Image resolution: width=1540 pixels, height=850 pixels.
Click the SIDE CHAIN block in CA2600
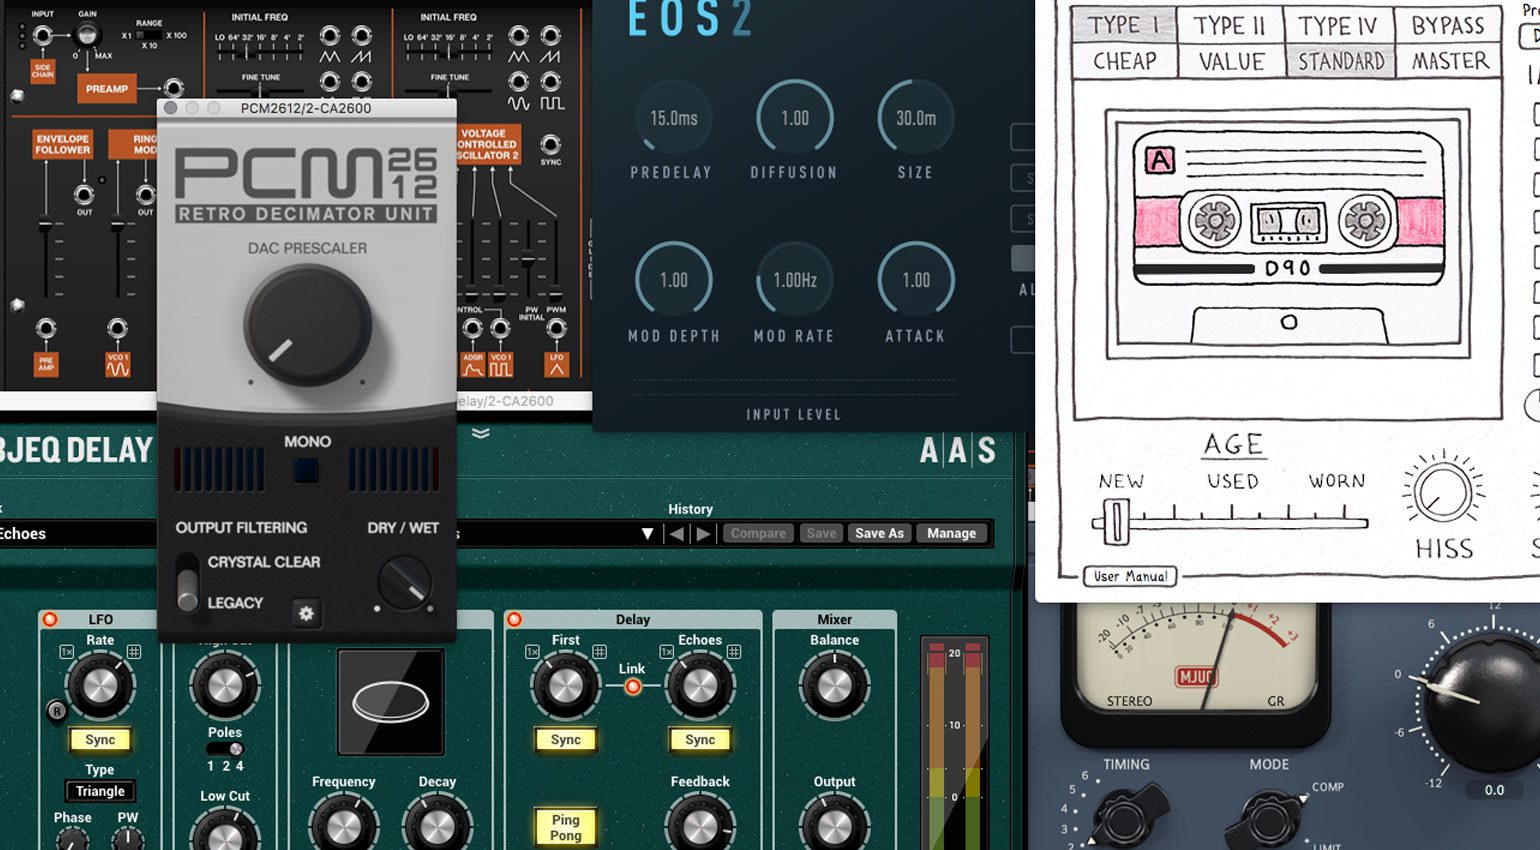(43, 71)
